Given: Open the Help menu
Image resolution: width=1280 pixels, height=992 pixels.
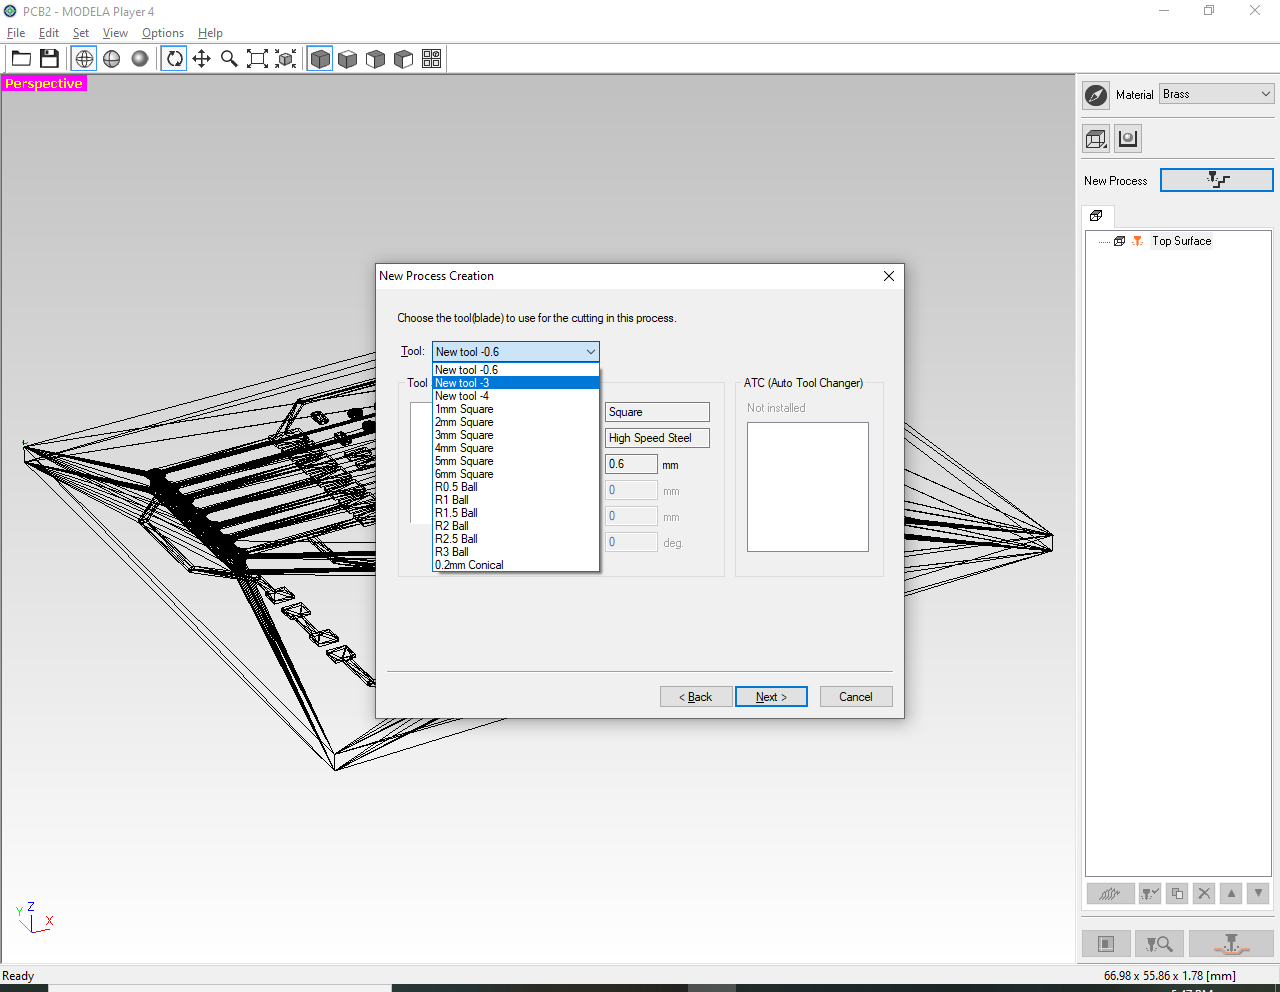Looking at the screenshot, I should click(x=210, y=33).
